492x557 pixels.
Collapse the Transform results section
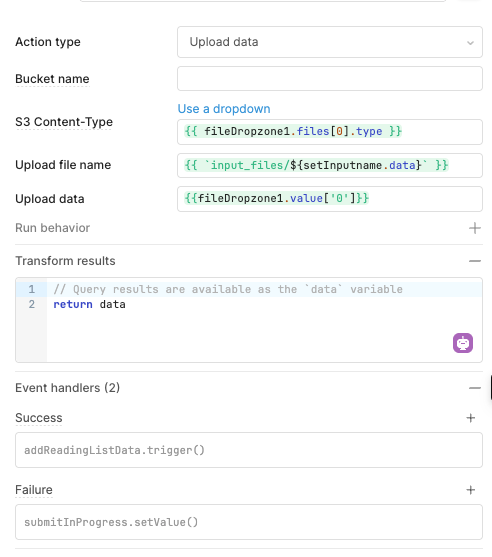coord(475,261)
